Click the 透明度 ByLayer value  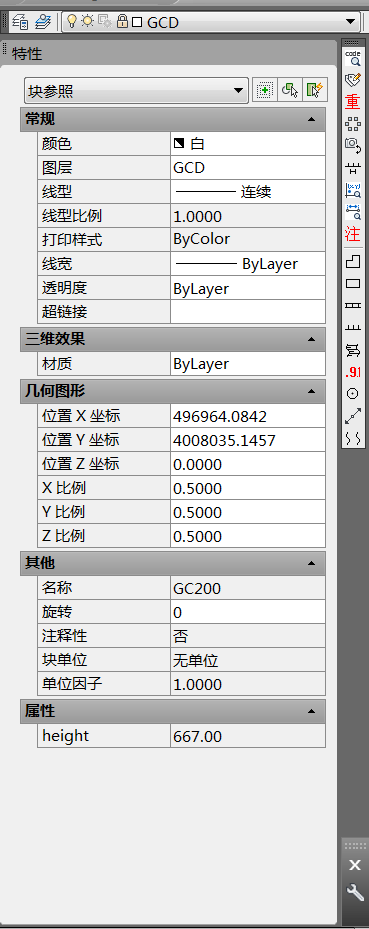[248, 288]
